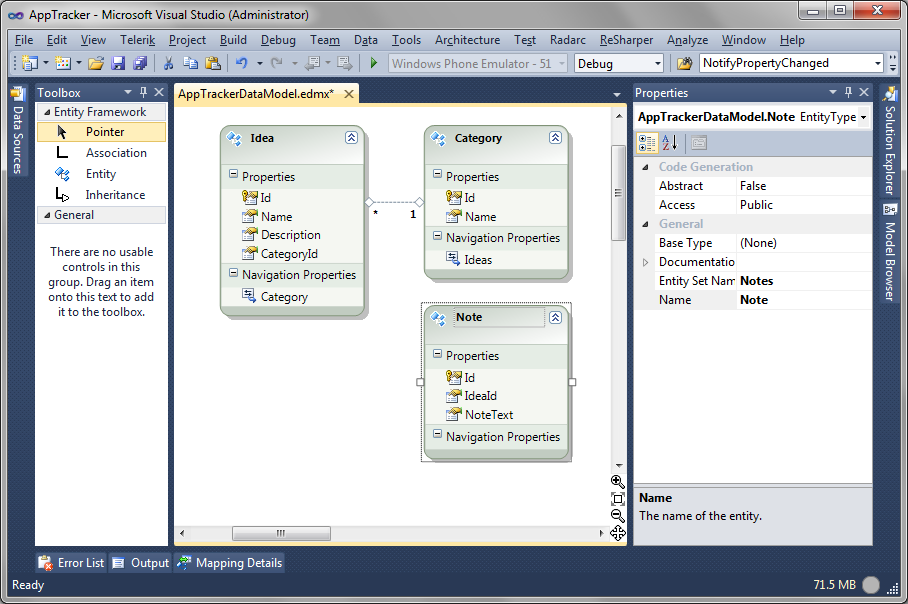Click the Alphabetical sort icon in Properties

pyautogui.click(x=669, y=142)
